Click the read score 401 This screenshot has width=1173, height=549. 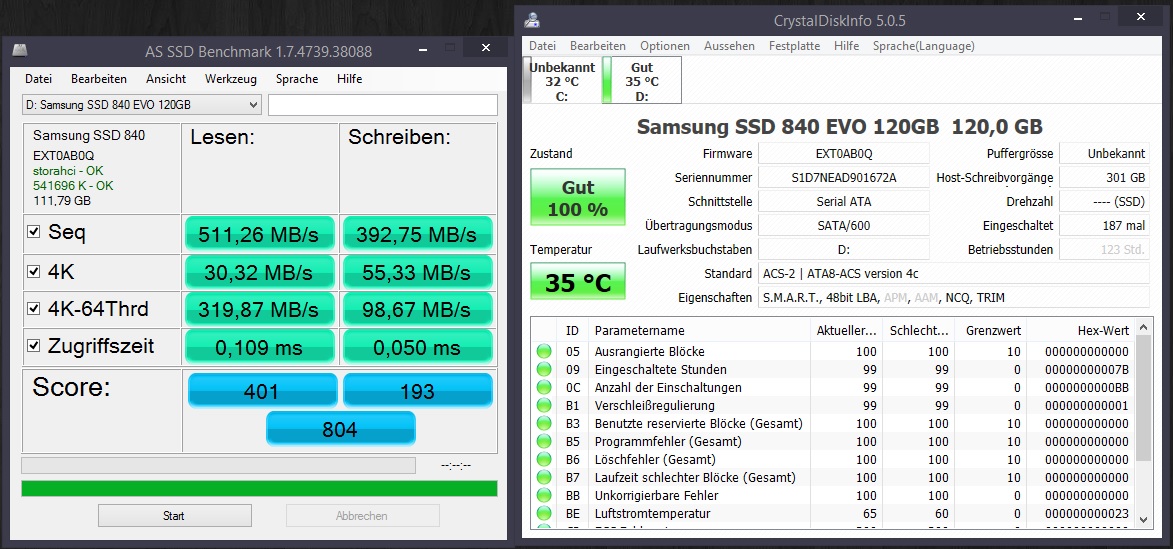click(x=262, y=390)
